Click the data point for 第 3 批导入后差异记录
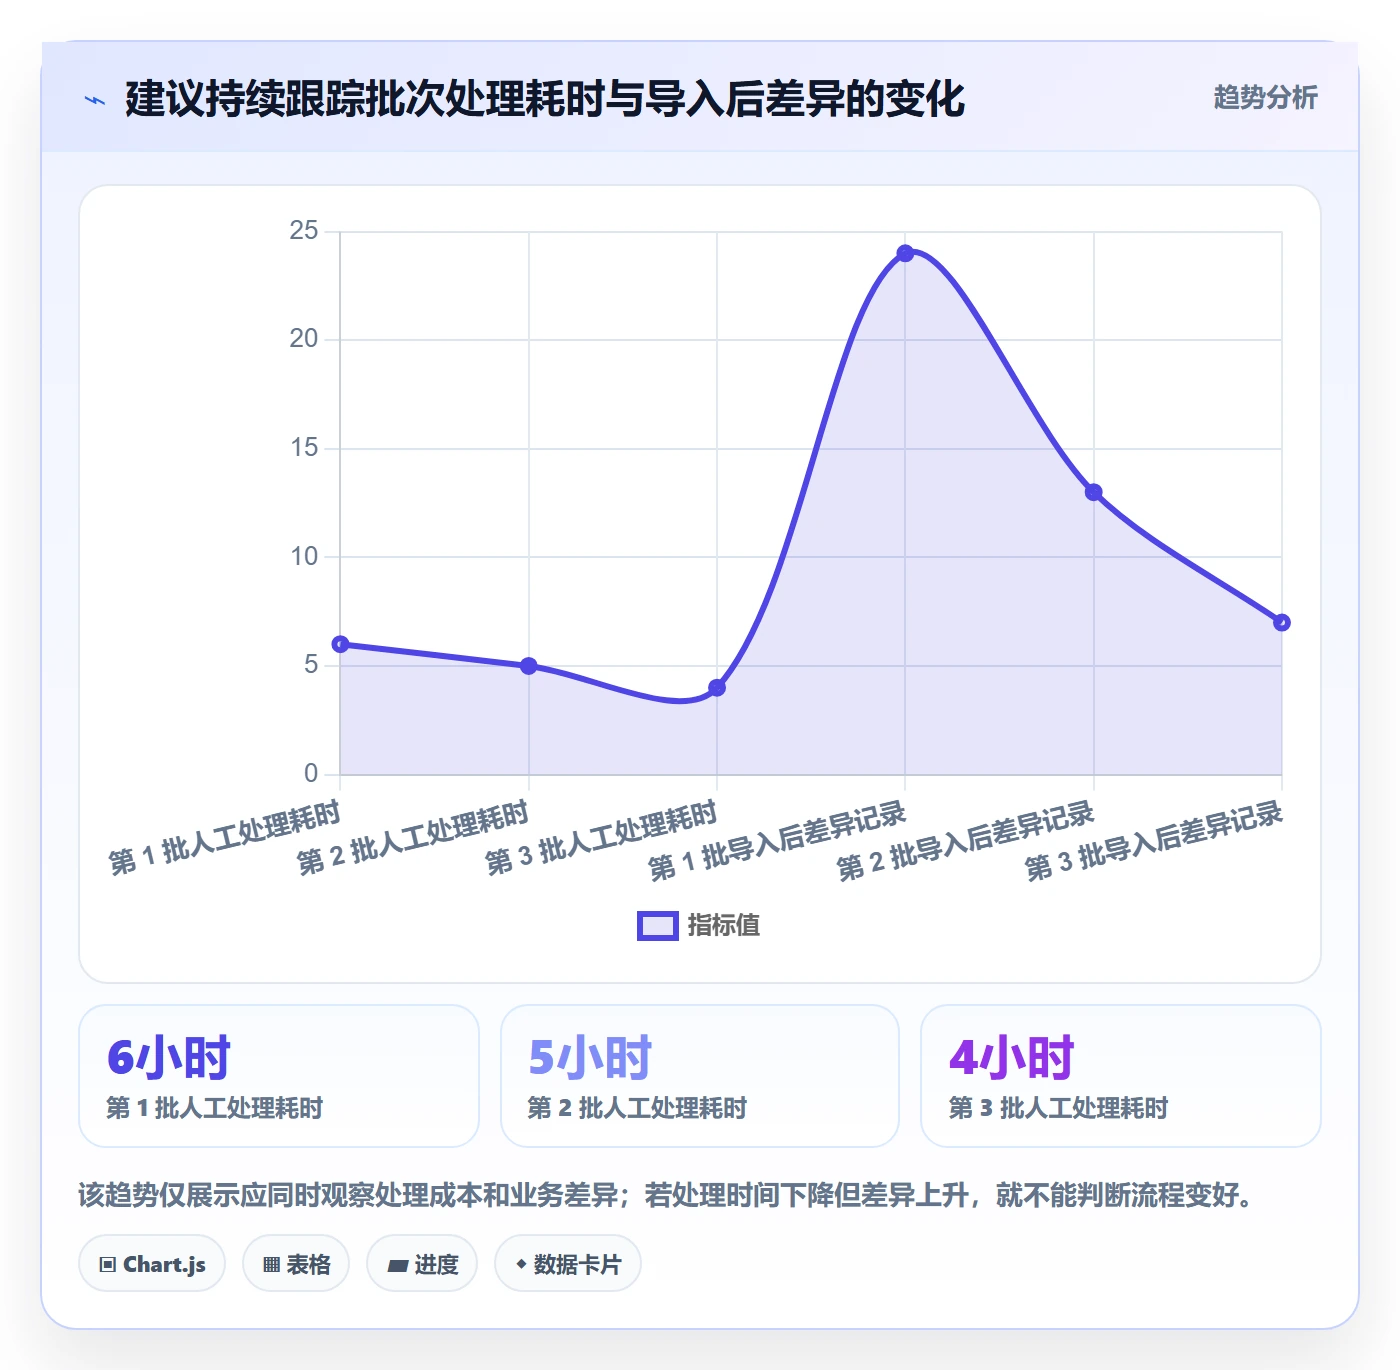 (x=1282, y=622)
